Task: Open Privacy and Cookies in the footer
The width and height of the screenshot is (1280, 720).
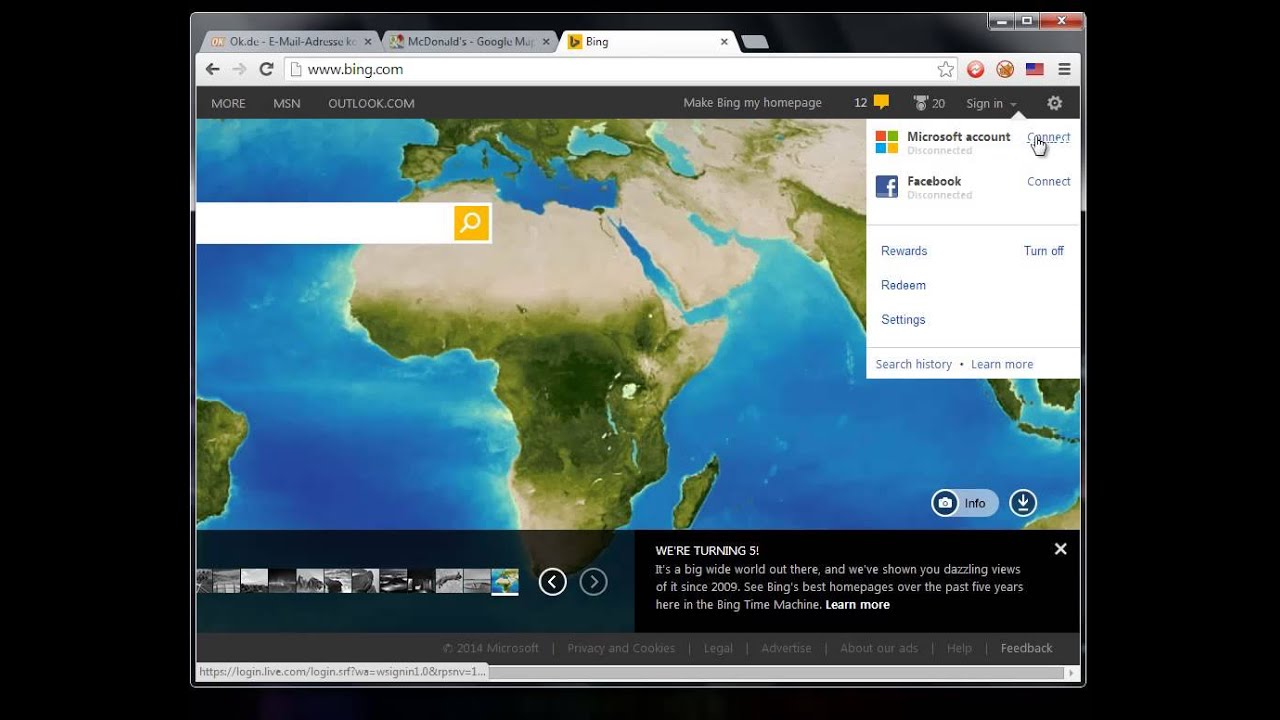Action: click(x=621, y=648)
